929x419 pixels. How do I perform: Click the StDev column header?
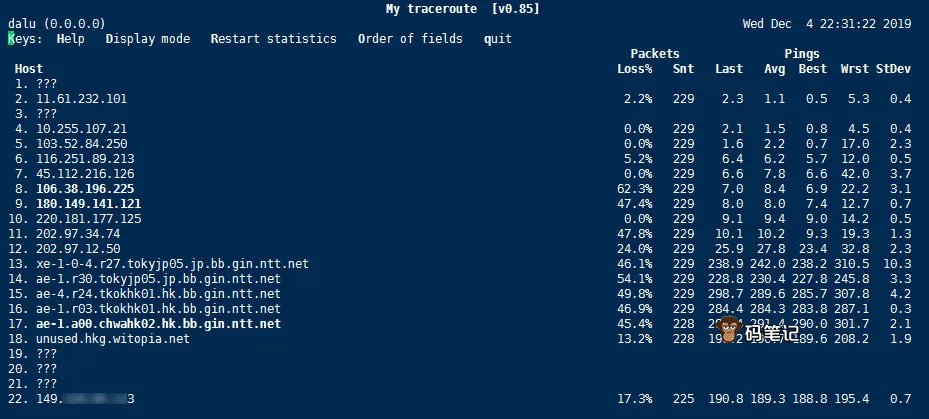(893, 68)
